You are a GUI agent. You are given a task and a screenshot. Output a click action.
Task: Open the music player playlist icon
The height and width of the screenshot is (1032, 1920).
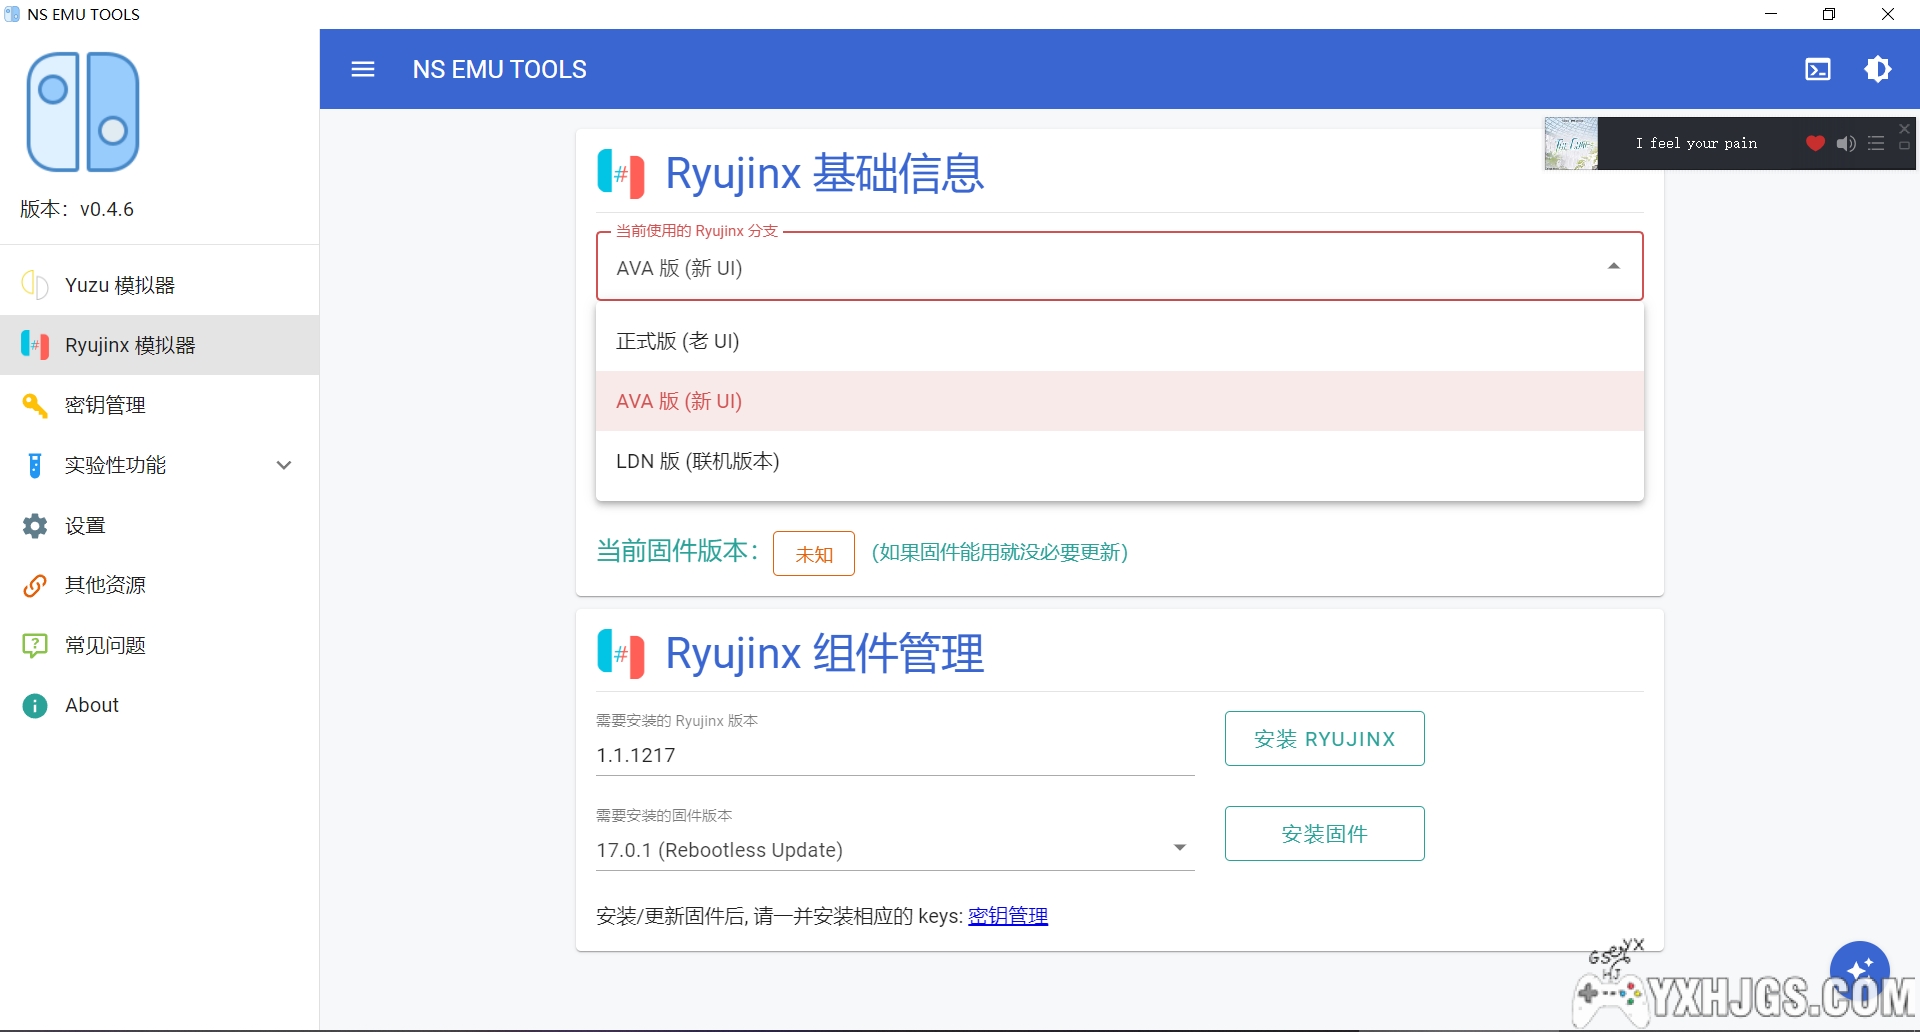click(1876, 143)
